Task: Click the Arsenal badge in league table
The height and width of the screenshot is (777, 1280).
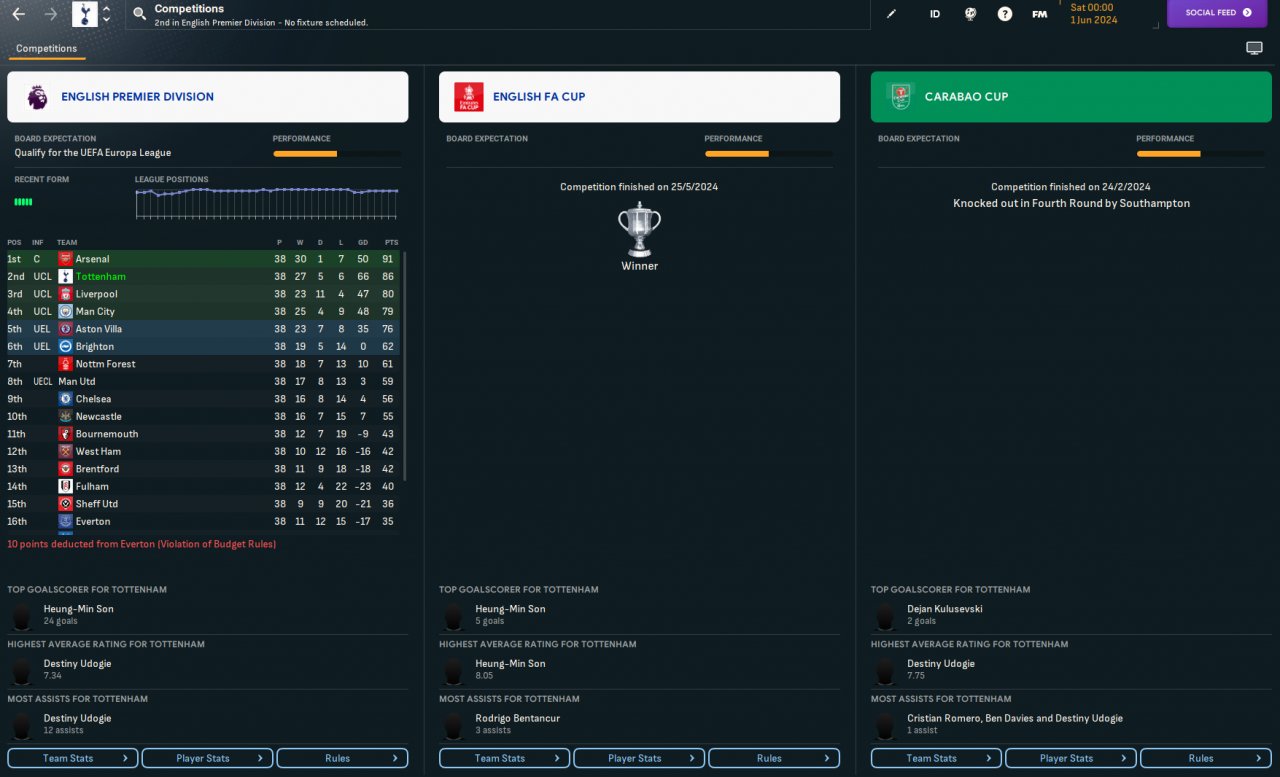Action: (x=65, y=259)
